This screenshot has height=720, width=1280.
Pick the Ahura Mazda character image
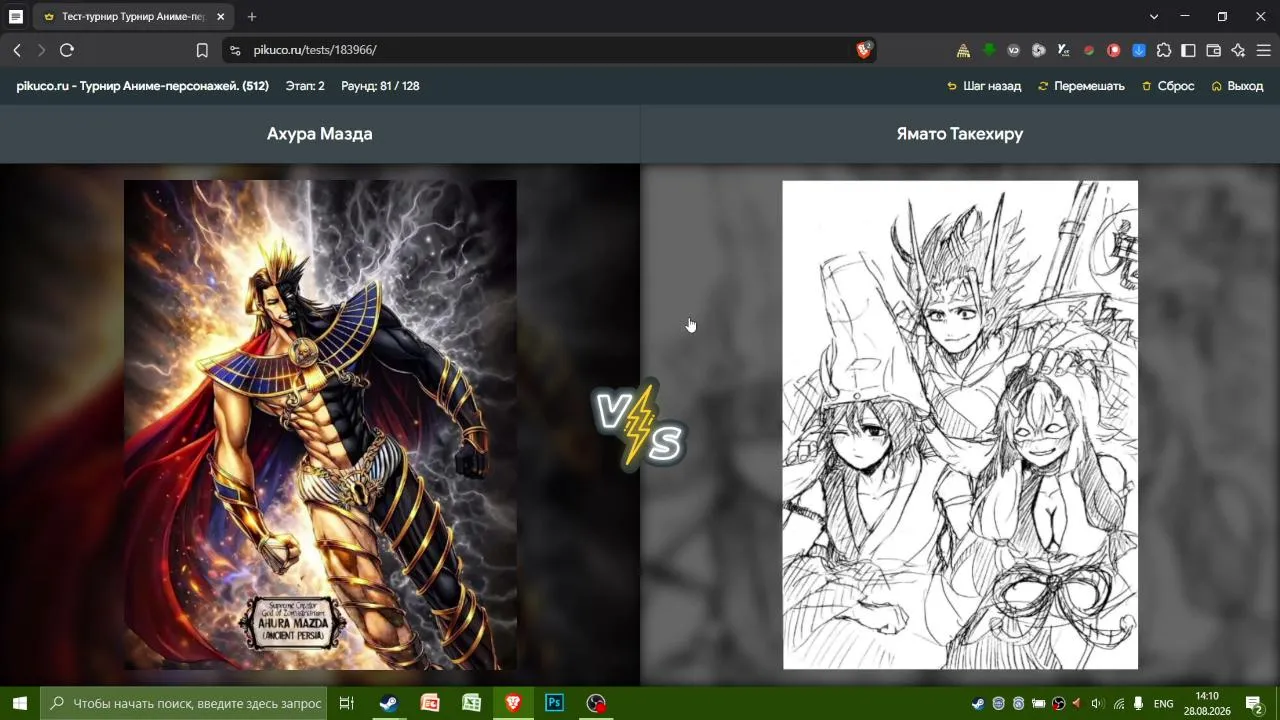pyautogui.click(x=320, y=425)
